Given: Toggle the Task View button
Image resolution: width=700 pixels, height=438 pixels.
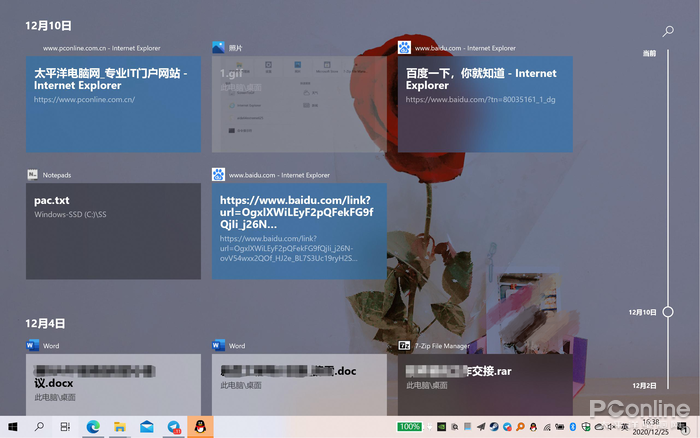Looking at the screenshot, I should click(x=65, y=427).
